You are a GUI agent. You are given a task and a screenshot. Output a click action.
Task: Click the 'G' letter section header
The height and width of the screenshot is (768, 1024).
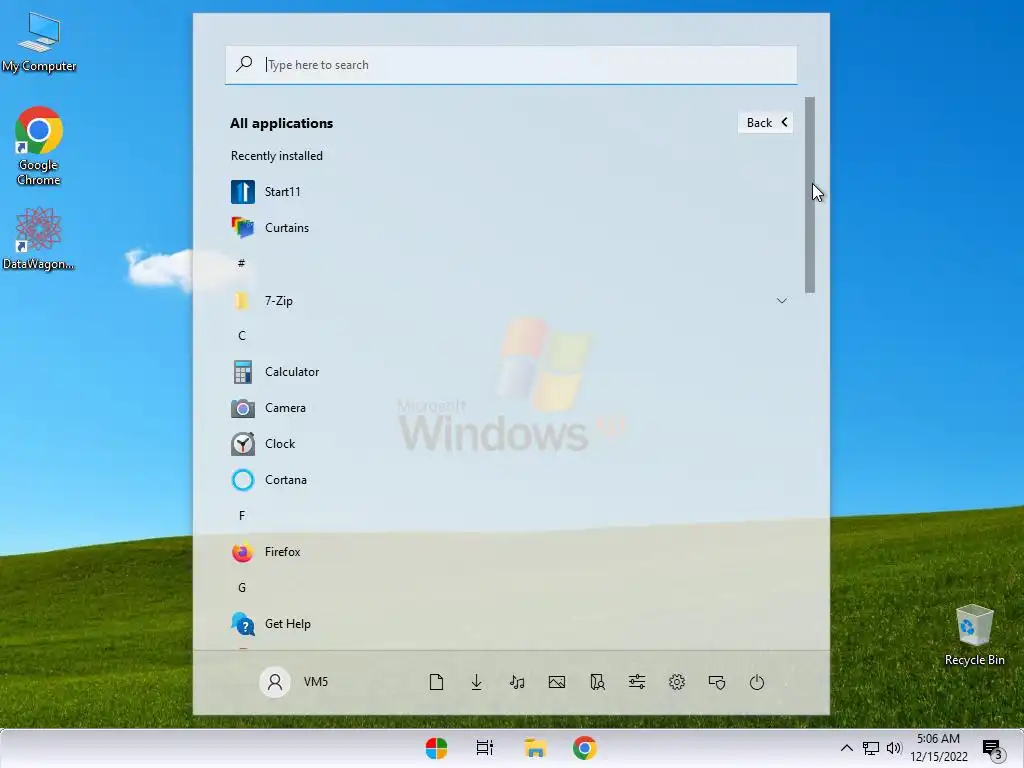point(242,588)
